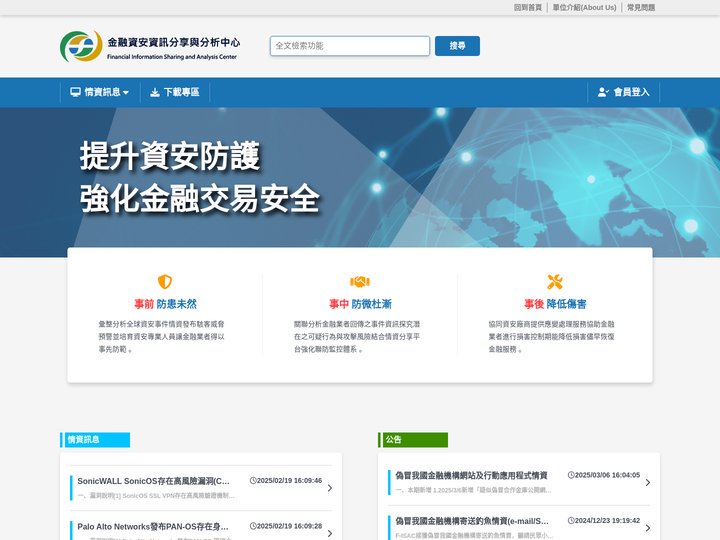The image size is (720, 540).
Task: Focus the 全文檢索功能 search field
Action: pyautogui.click(x=350, y=46)
